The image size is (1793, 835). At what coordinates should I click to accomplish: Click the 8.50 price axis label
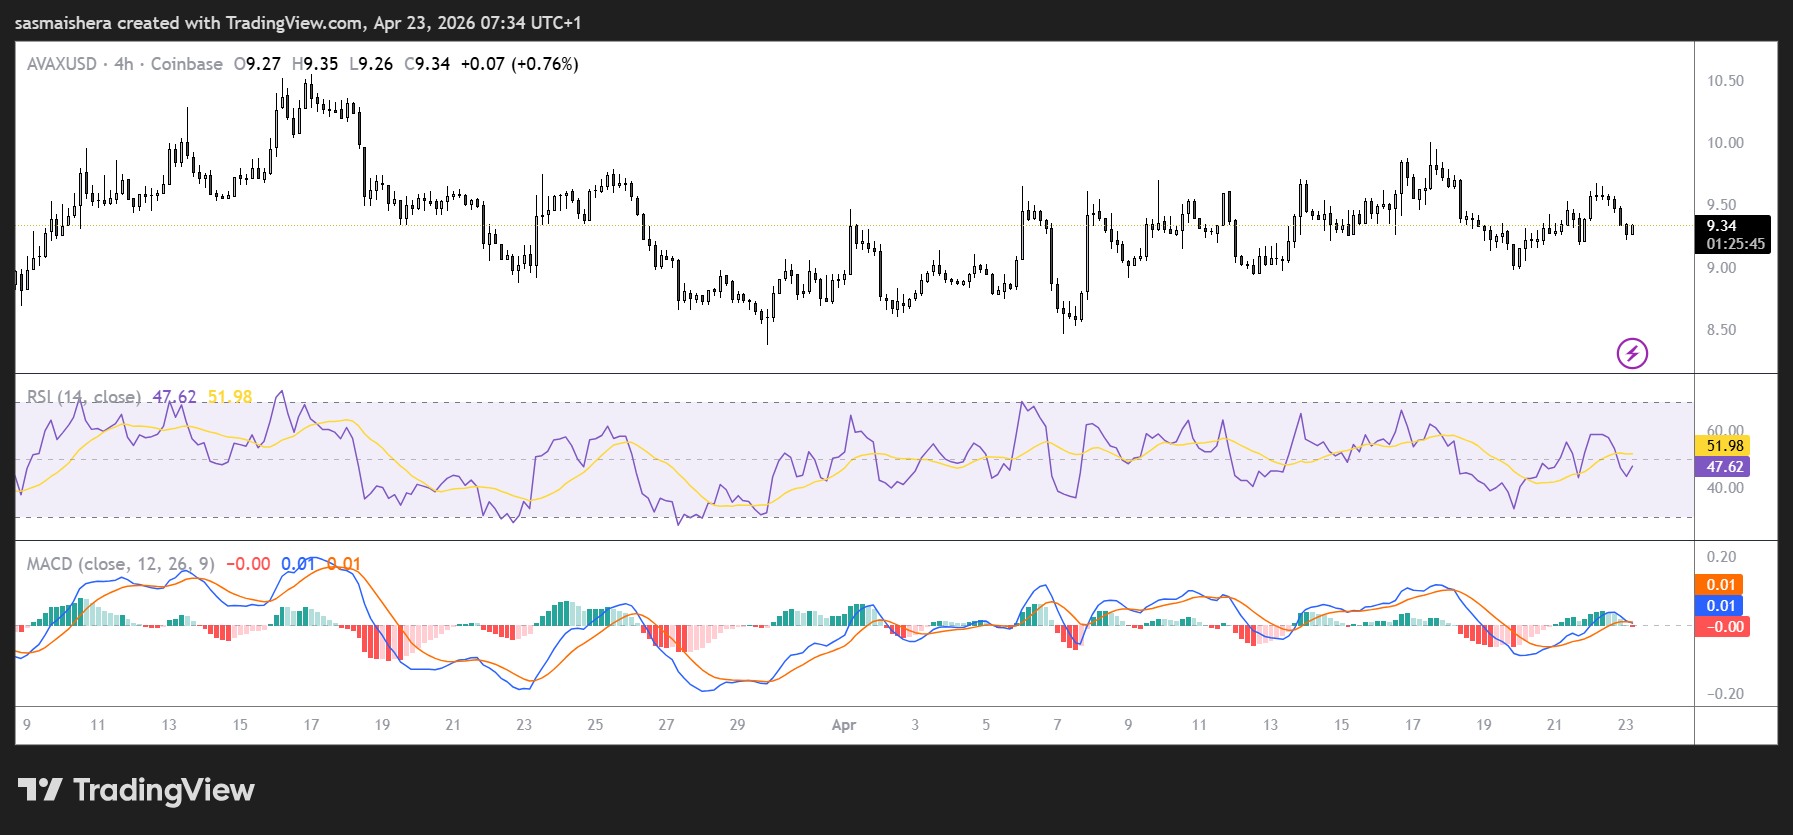tap(1721, 330)
